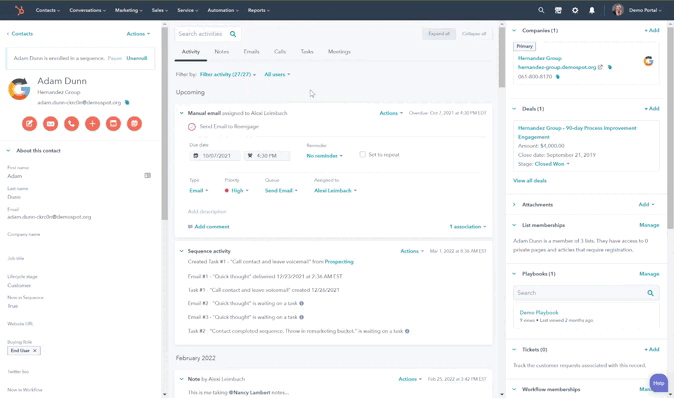The image size is (674, 398).
Task: Remove End User buying role tag
Action: (35, 351)
